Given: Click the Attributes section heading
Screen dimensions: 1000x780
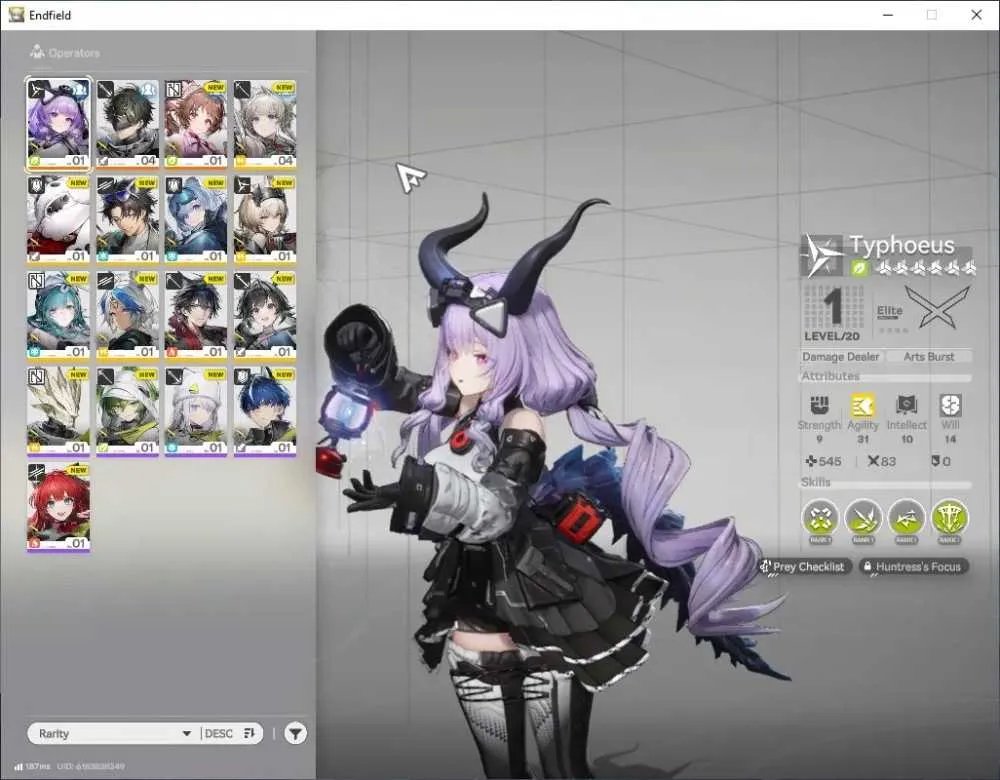Looking at the screenshot, I should [830, 376].
